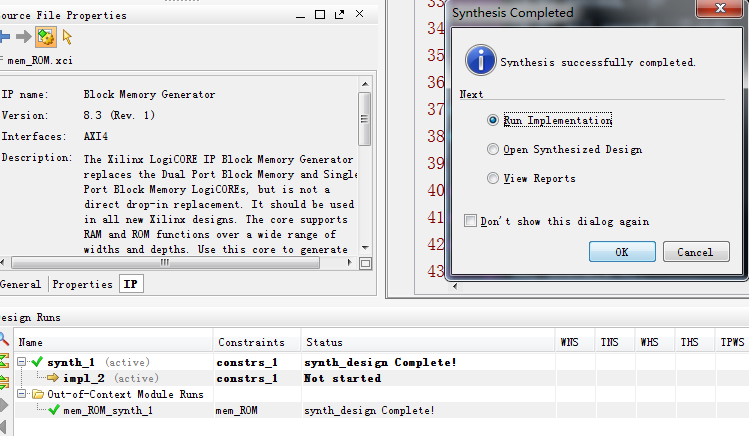The image size is (749, 436).
Task: Sort by the WHS column
Action: point(656,342)
